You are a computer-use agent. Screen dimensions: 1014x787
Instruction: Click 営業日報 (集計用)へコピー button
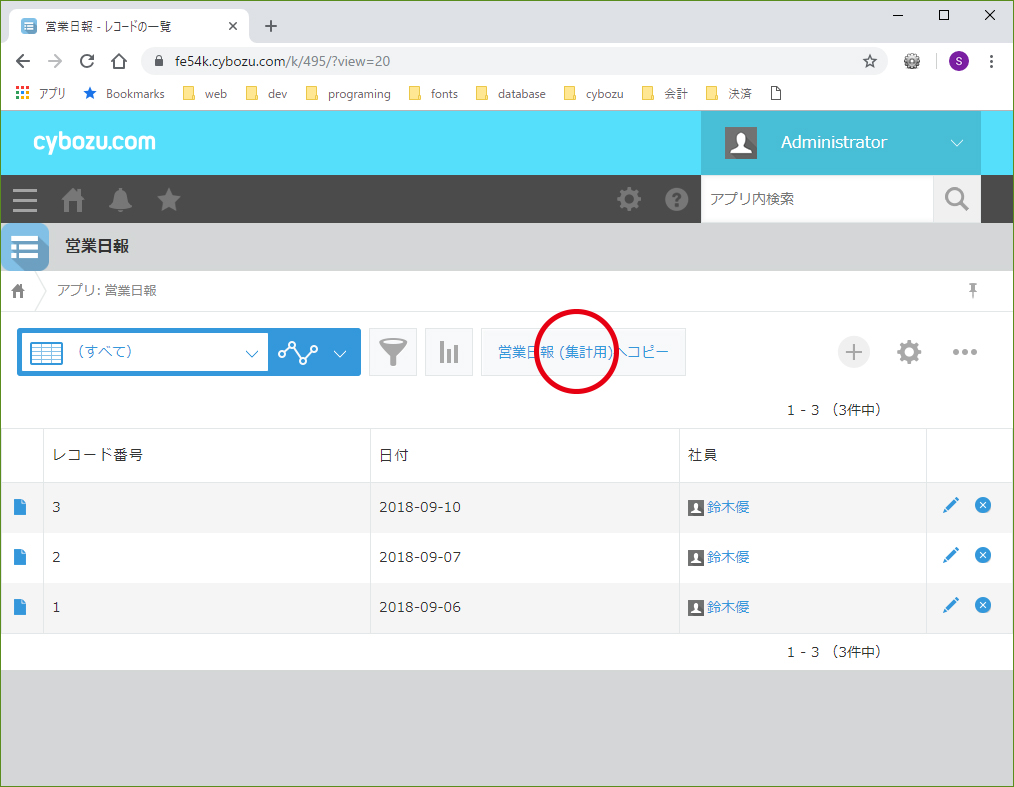pos(583,352)
